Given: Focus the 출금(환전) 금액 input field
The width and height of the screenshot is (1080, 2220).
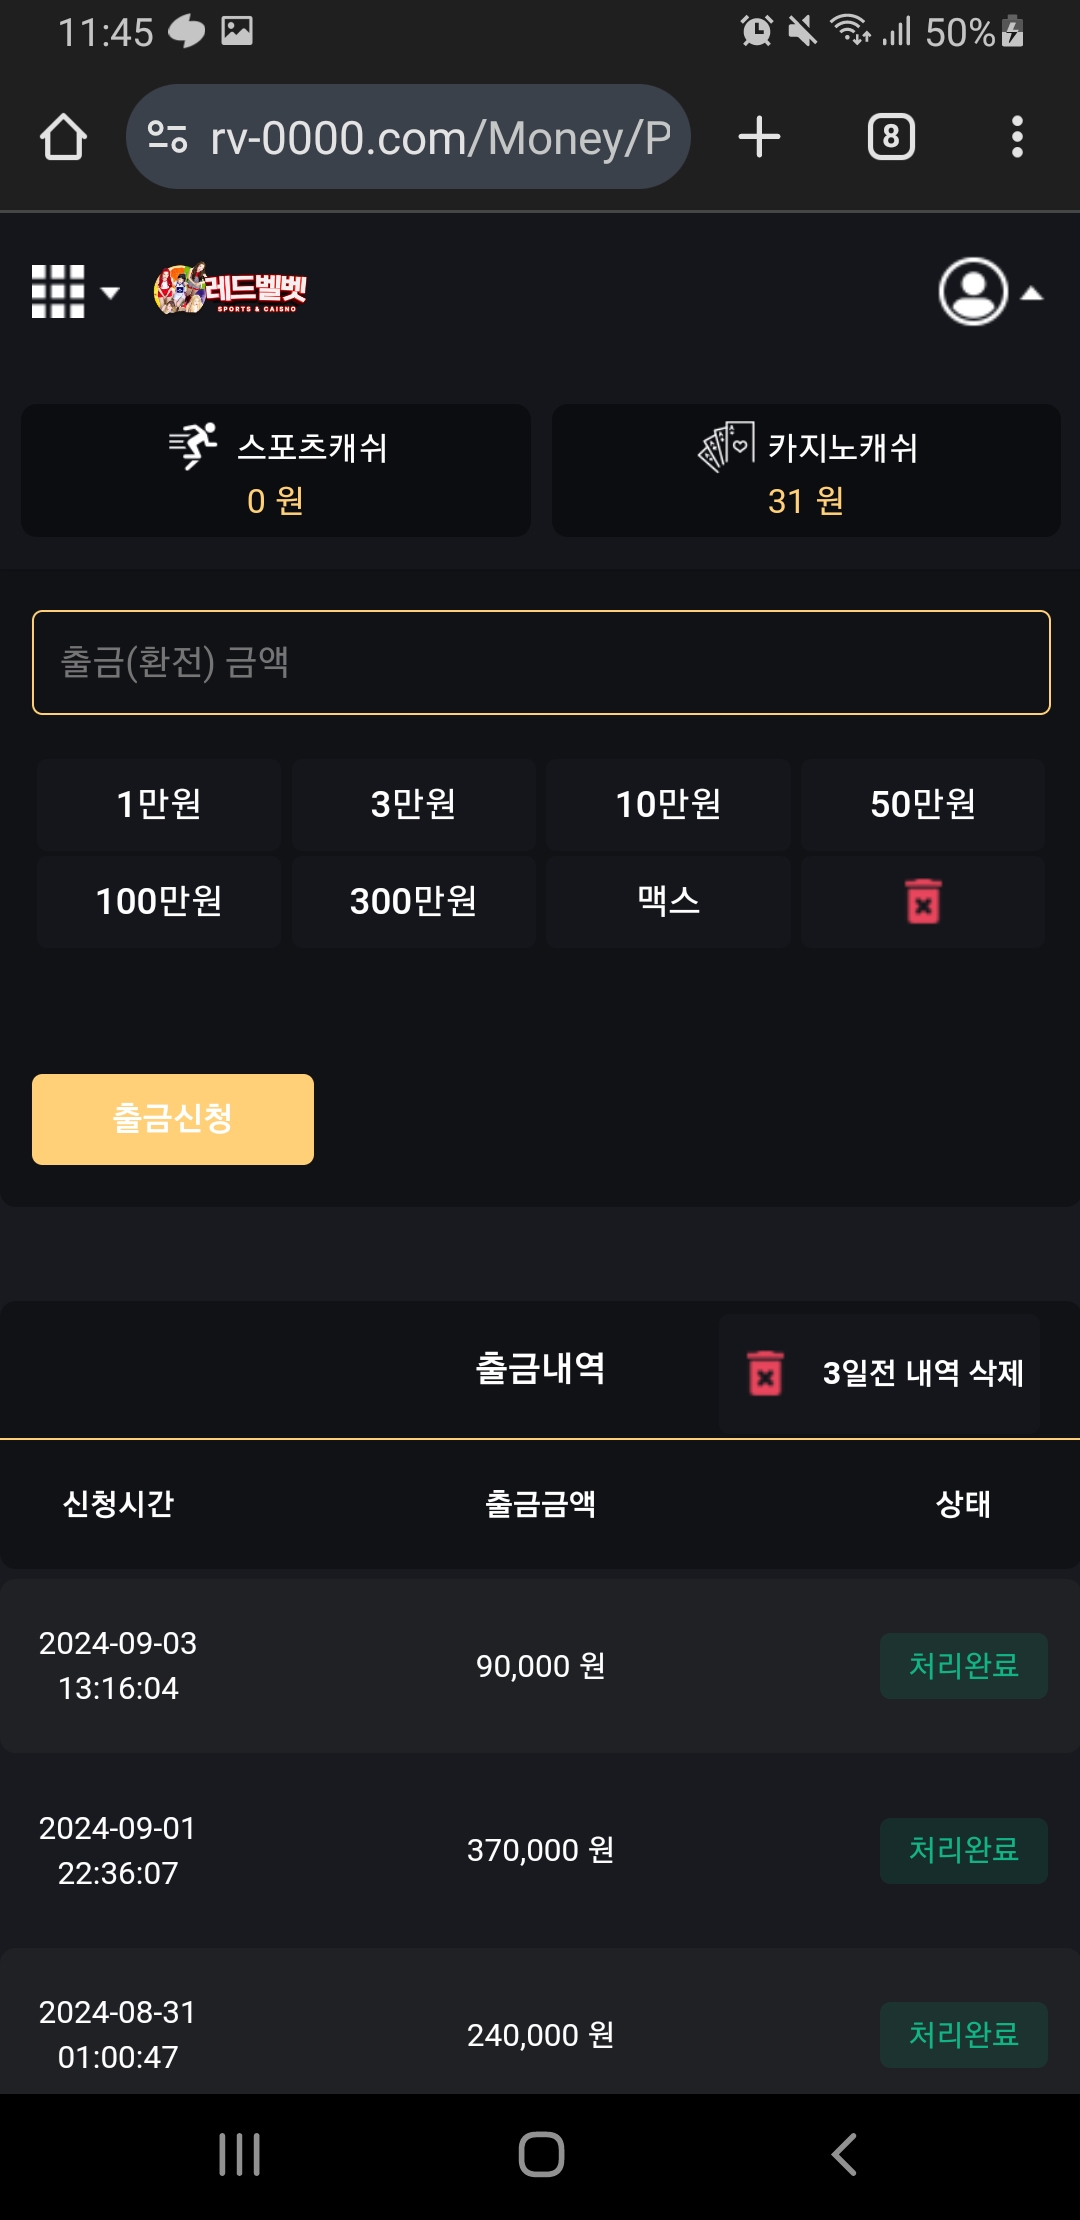Looking at the screenshot, I should click(541, 662).
